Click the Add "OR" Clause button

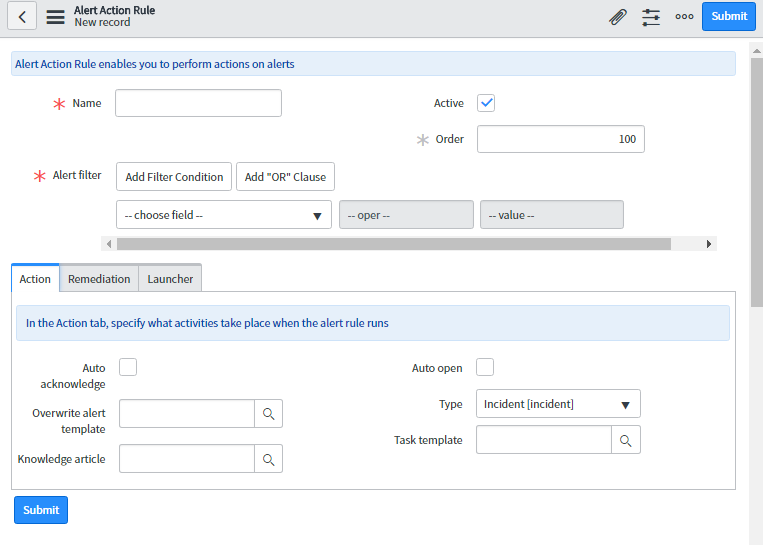285,177
